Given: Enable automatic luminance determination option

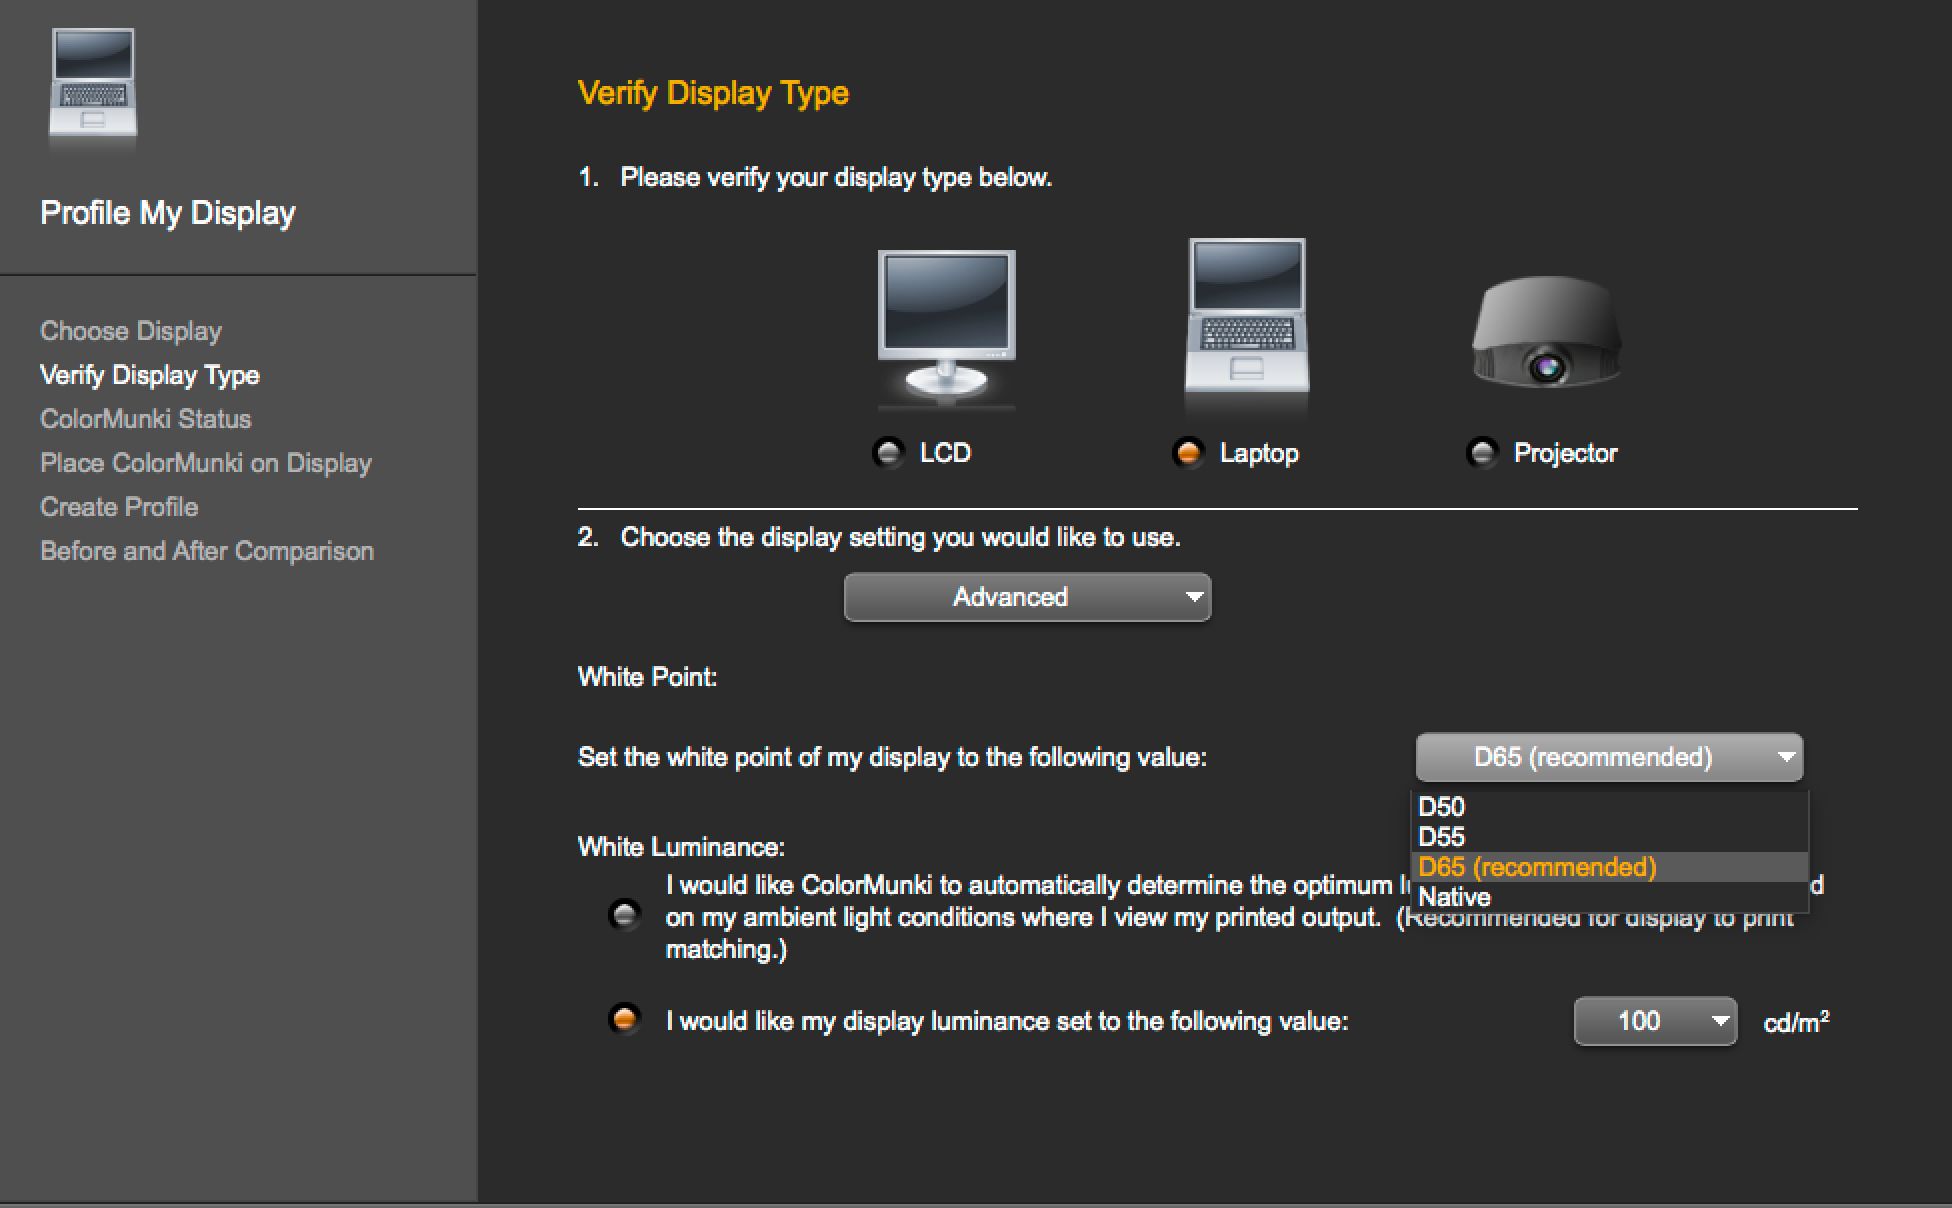Looking at the screenshot, I should pyautogui.click(x=625, y=915).
